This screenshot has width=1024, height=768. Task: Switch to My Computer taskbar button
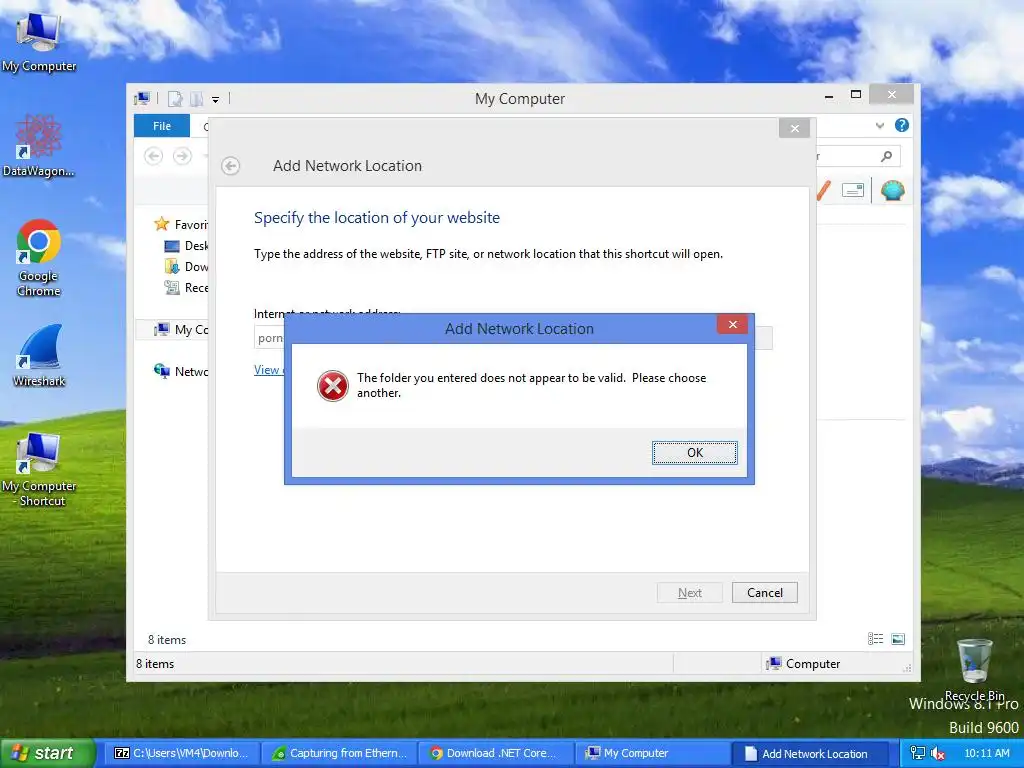[x=651, y=753]
